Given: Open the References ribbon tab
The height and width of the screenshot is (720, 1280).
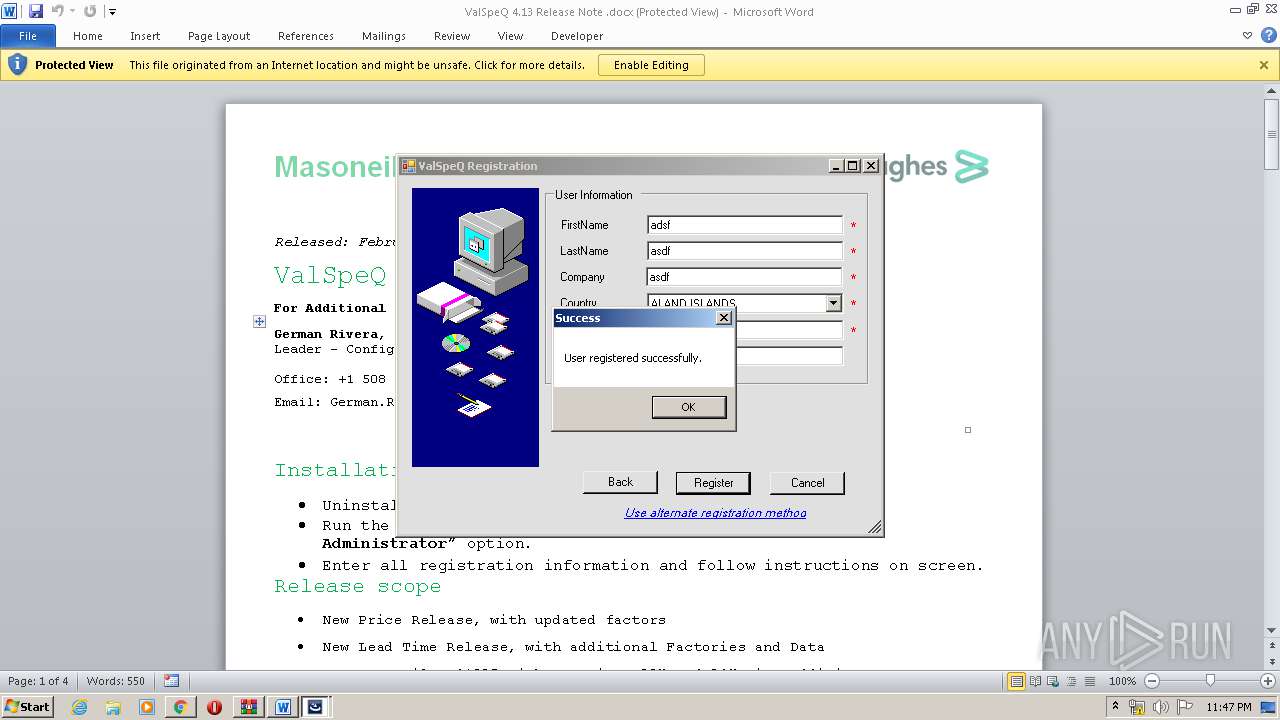Looking at the screenshot, I should 306,36.
